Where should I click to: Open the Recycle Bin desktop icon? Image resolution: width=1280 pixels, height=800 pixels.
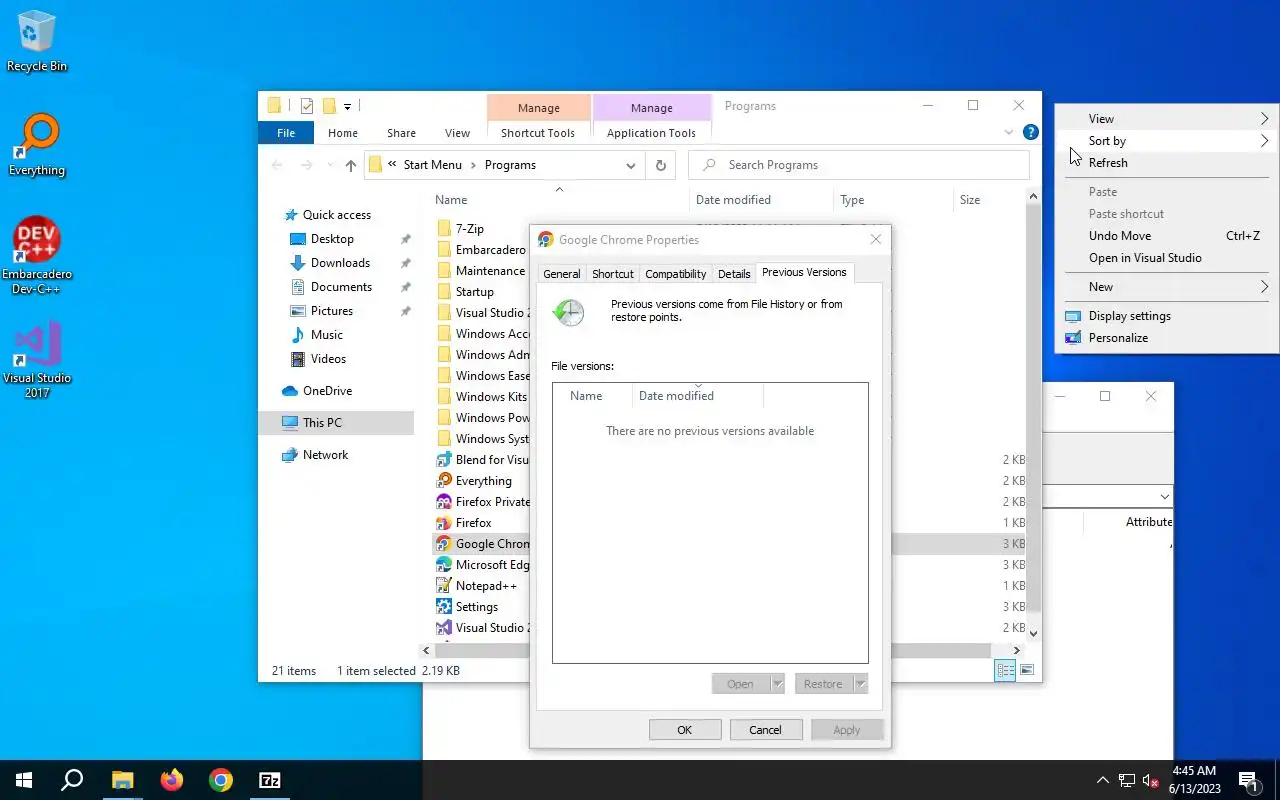[37, 41]
